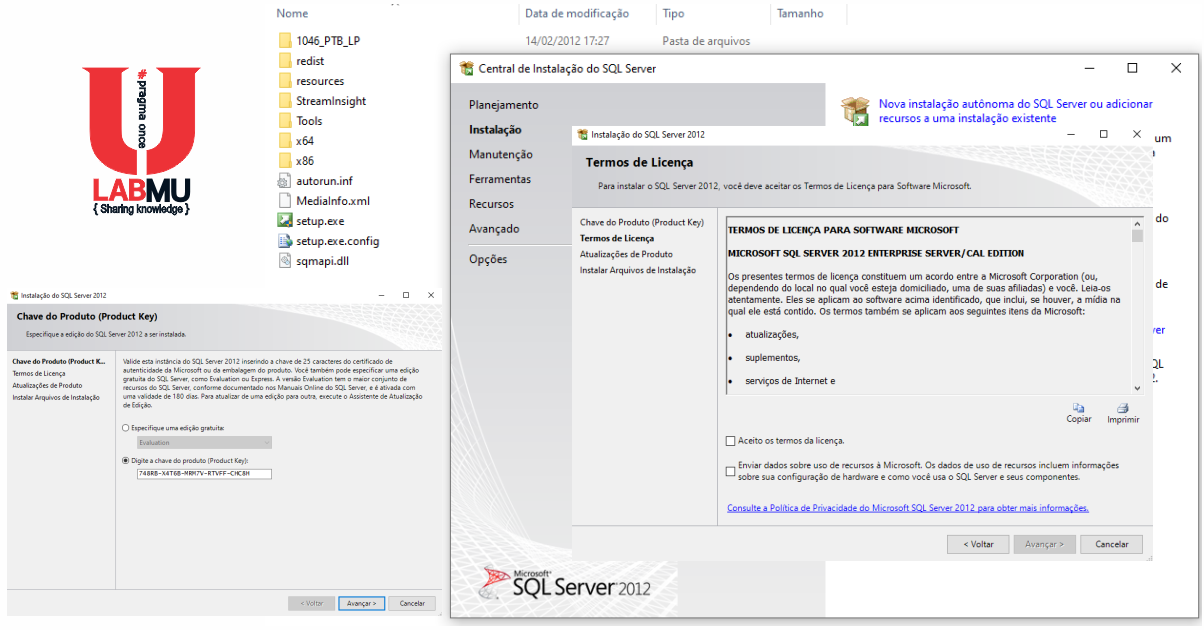This screenshot has height=630, width=1204.
Task: Click Avançar in Product Key window
Action: tap(361, 603)
